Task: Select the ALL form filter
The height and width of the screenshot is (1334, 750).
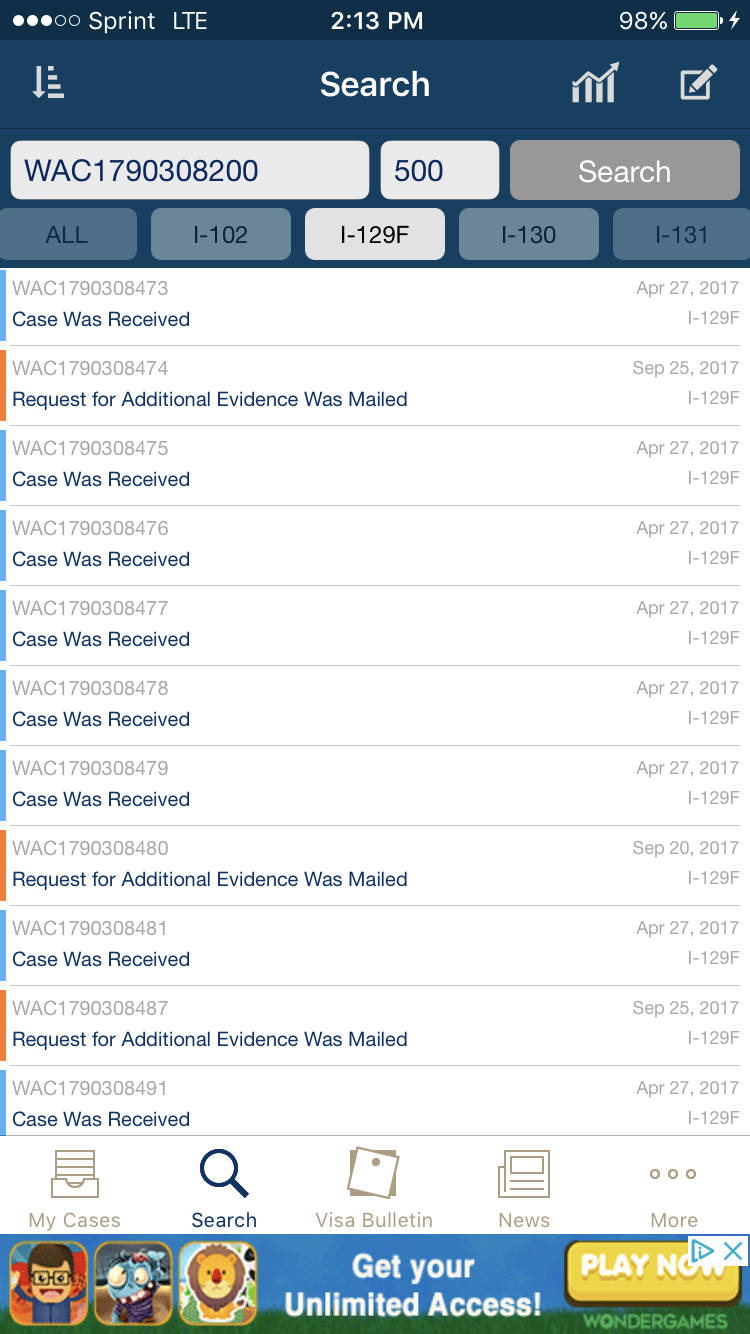Action: click(x=67, y=235)
